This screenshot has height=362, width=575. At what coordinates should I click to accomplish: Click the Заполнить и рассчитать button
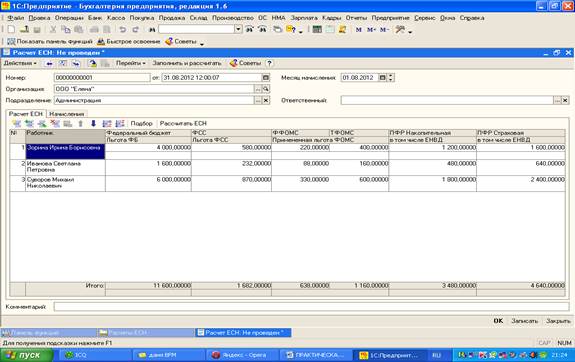(187, 63)
